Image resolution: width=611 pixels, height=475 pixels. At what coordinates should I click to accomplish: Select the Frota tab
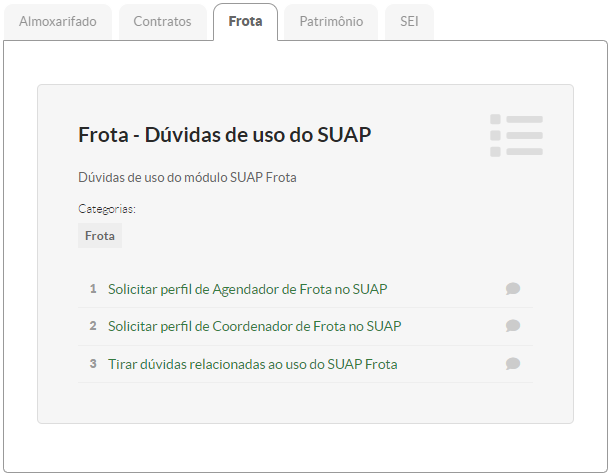click(x=245, y=21)
